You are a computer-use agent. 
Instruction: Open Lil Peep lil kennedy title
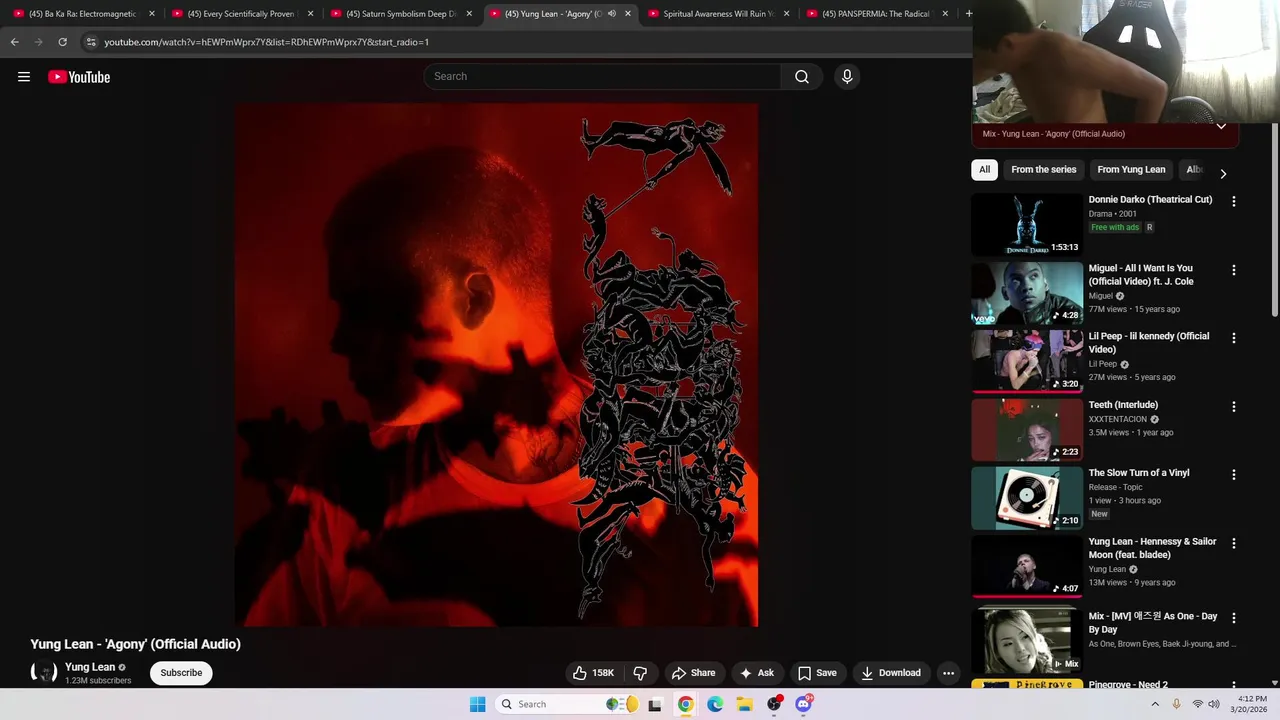[1149, 343]
